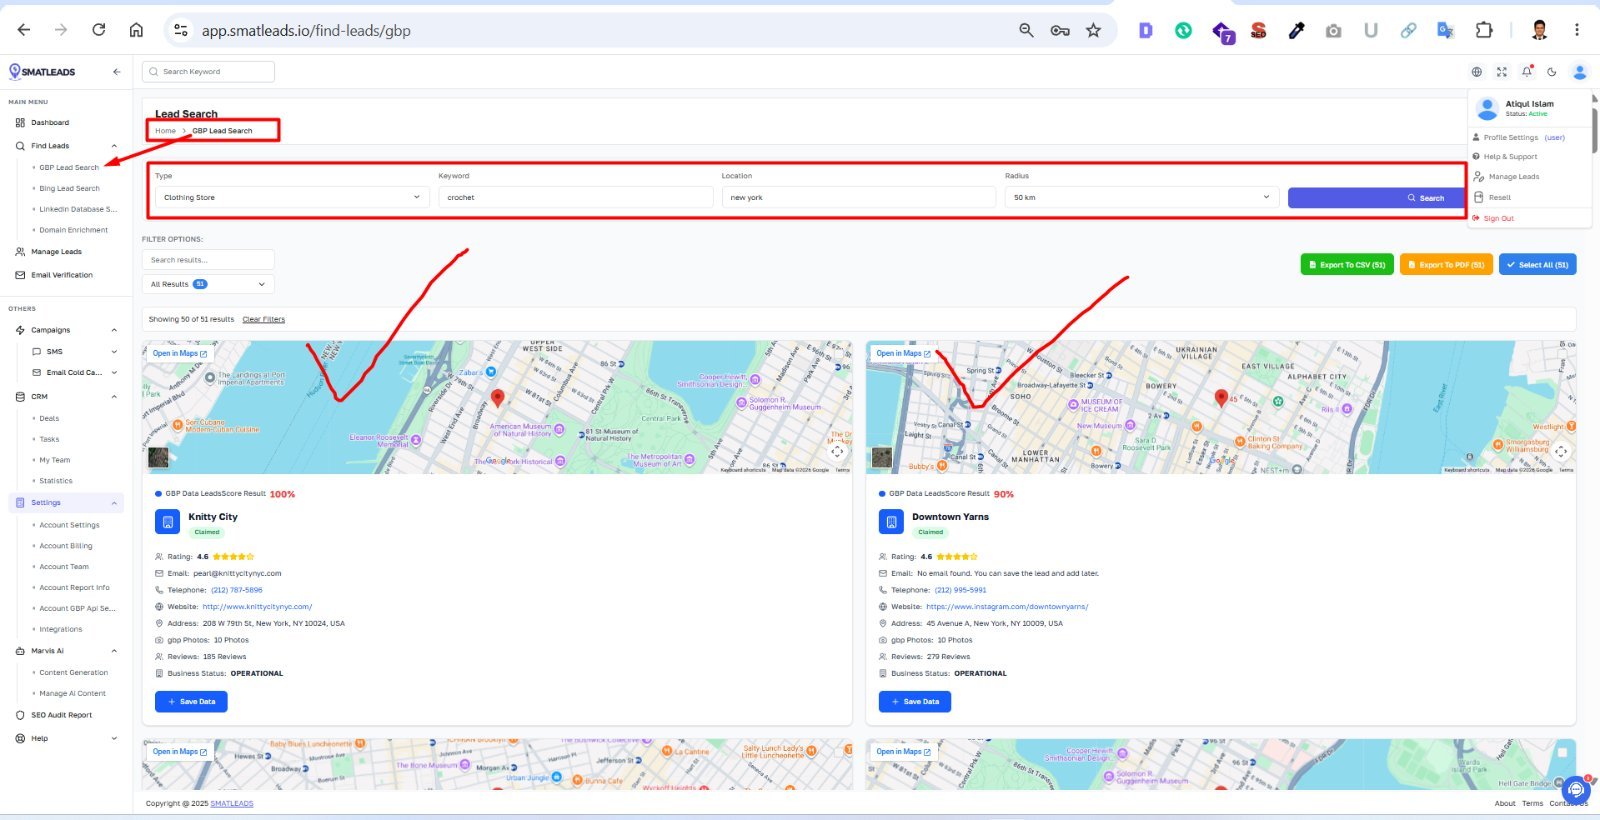
Task: Click Knitty City telephone number link
Action: pos(236,590)
